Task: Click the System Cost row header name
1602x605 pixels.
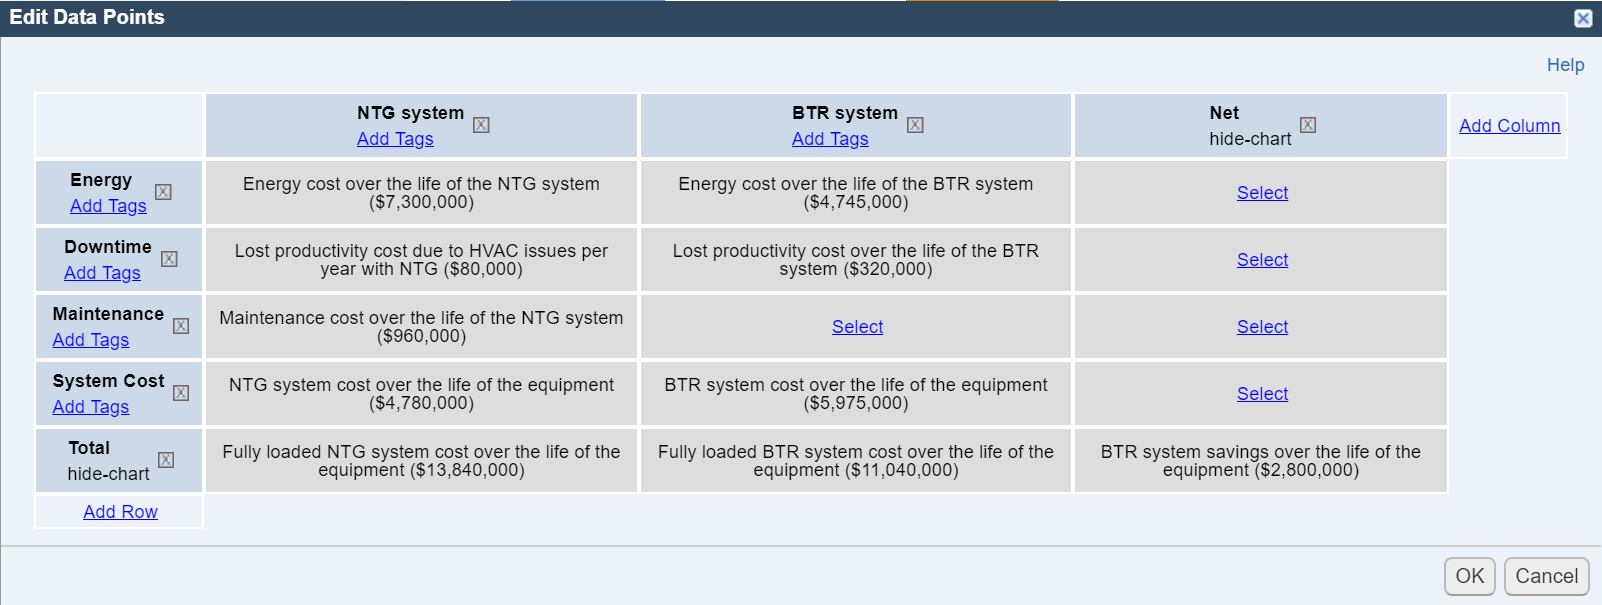Action: pyautogui.click(x=108, y=381)
